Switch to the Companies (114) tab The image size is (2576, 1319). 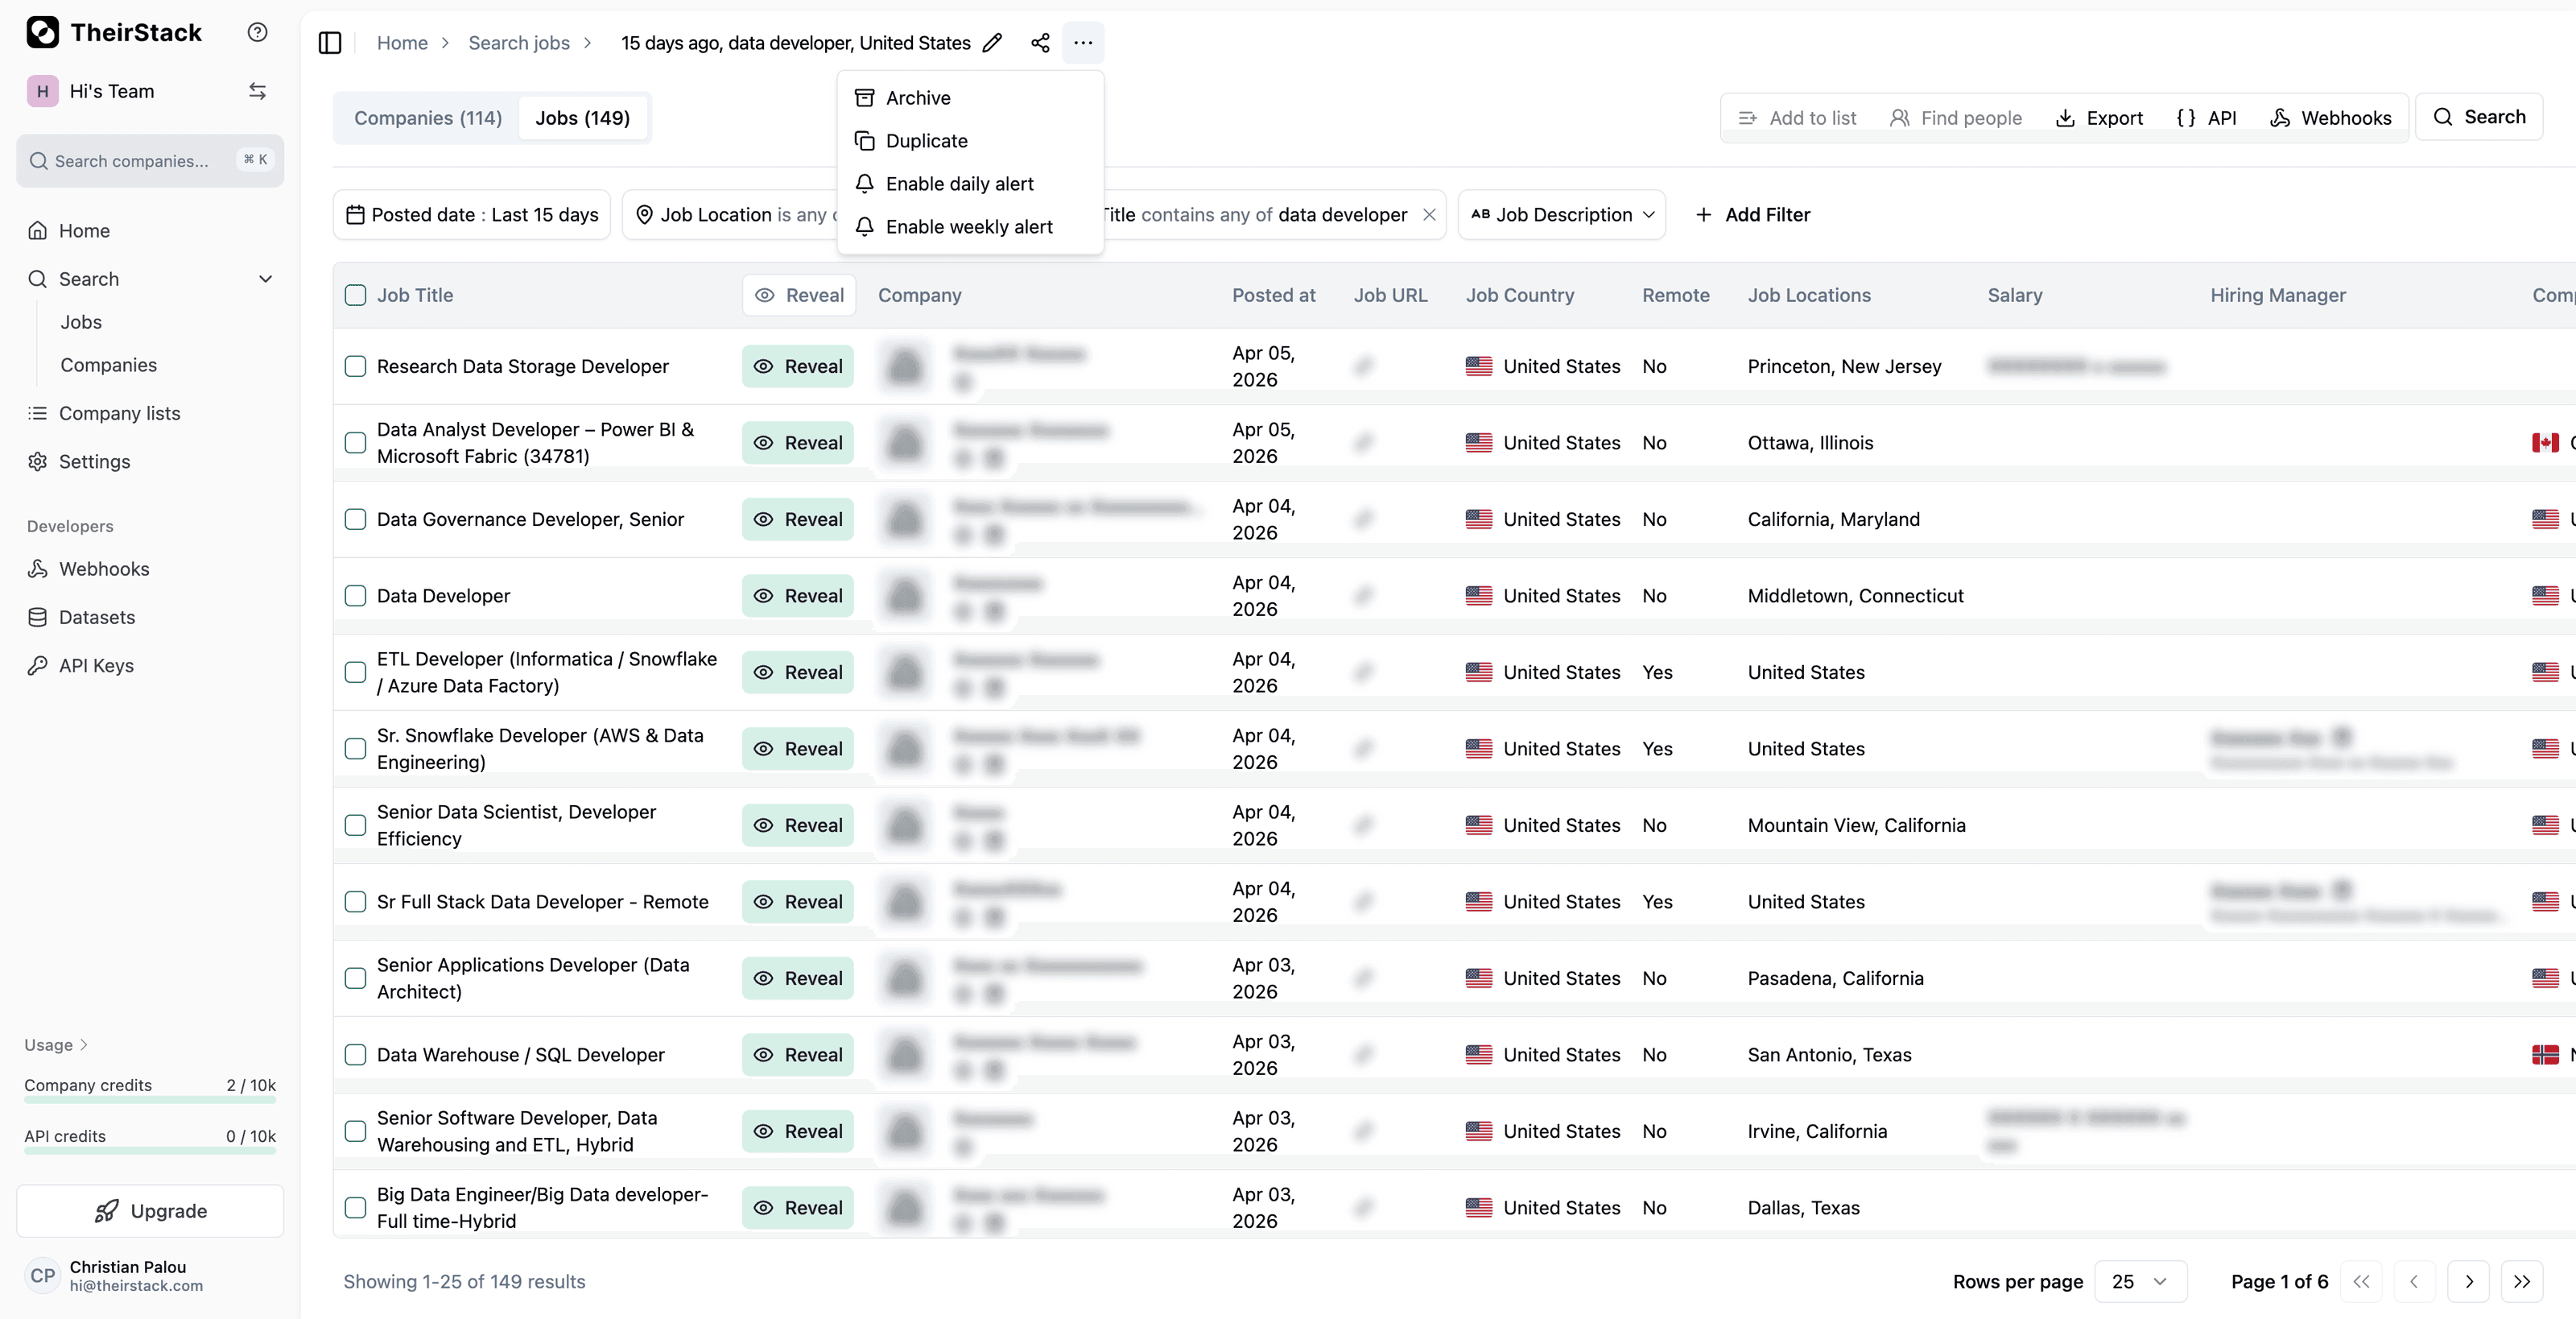(x=427, y=117)
